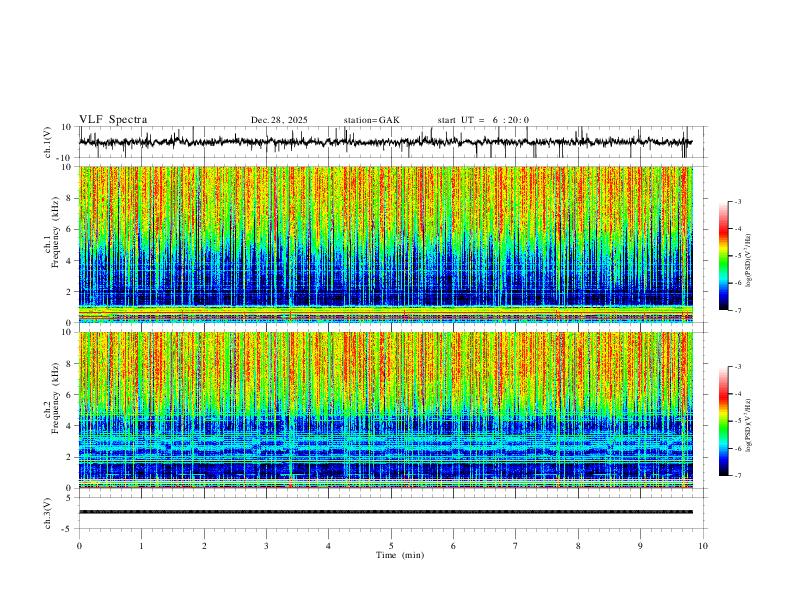Click time axis tick label "4"

pos(329,546)
